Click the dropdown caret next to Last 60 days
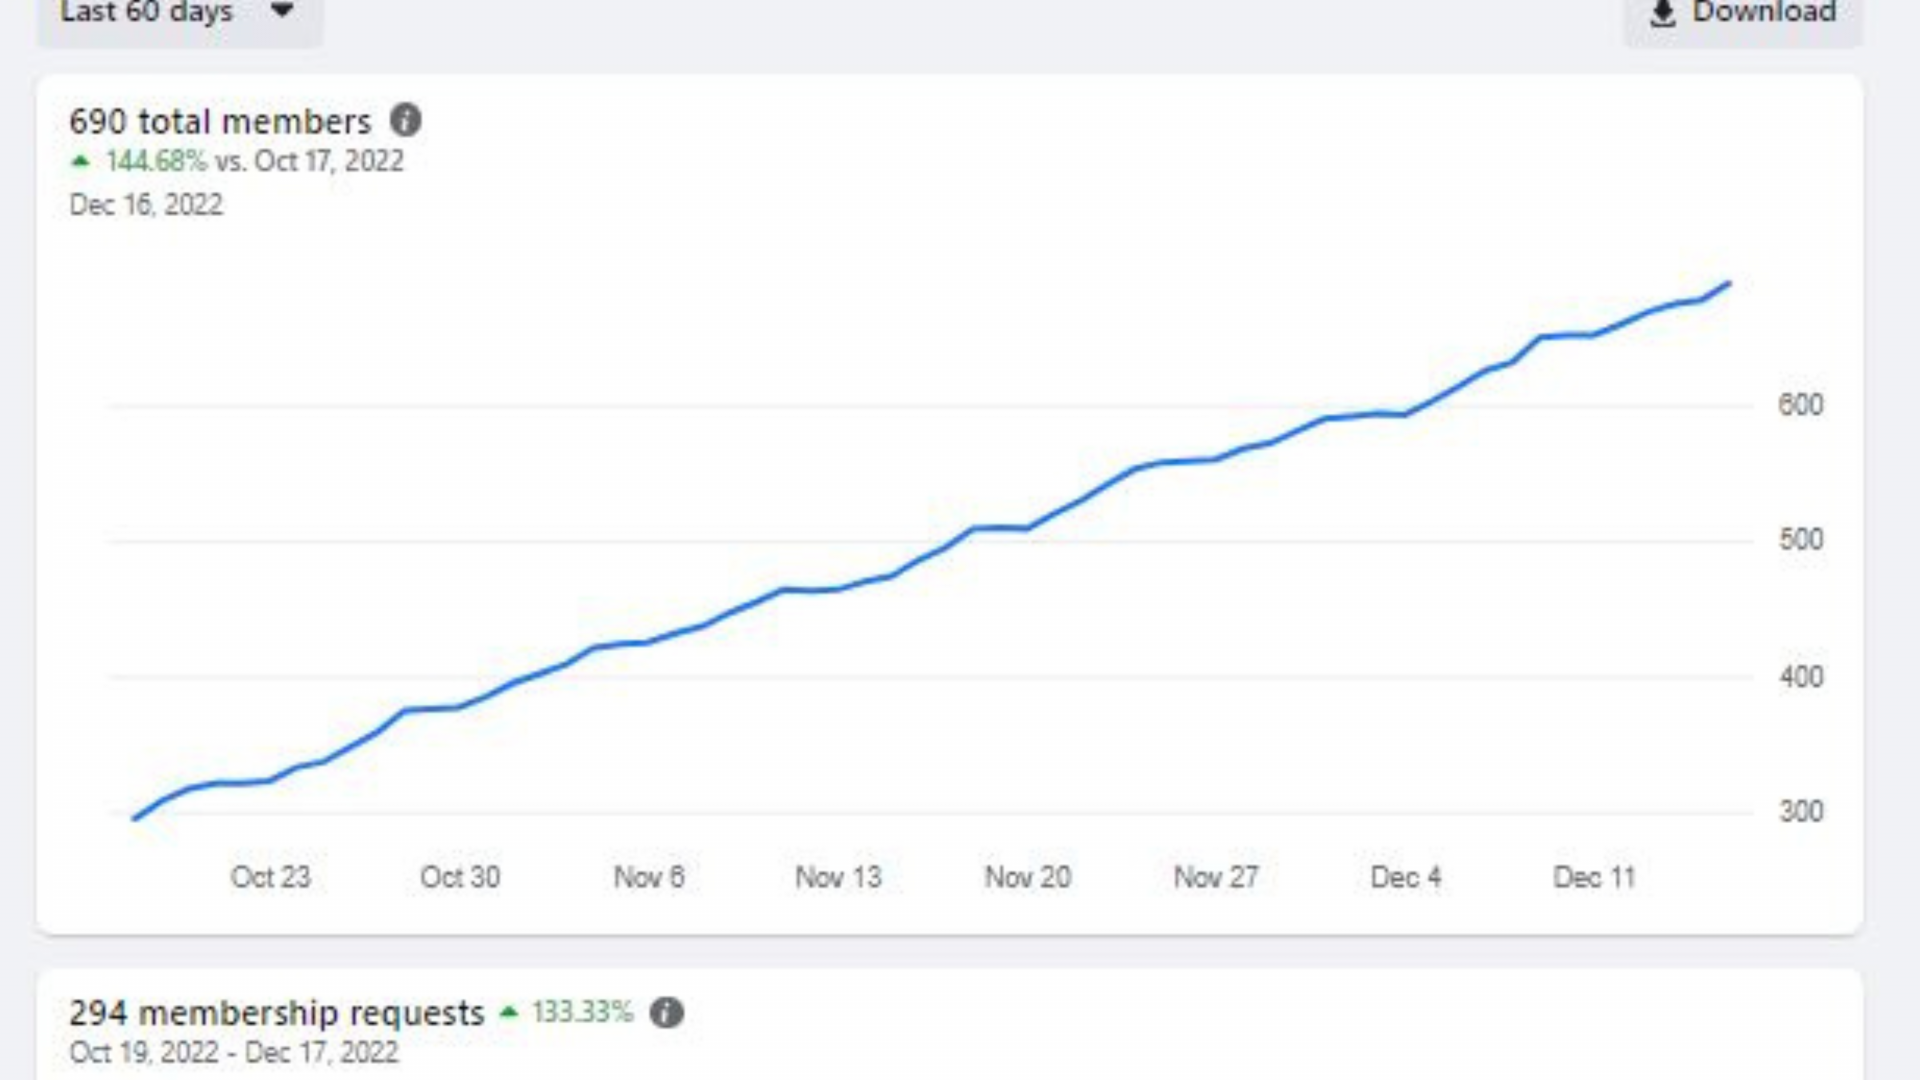This screenshot has width=1920, height=1080. click(x=283, y=12)
